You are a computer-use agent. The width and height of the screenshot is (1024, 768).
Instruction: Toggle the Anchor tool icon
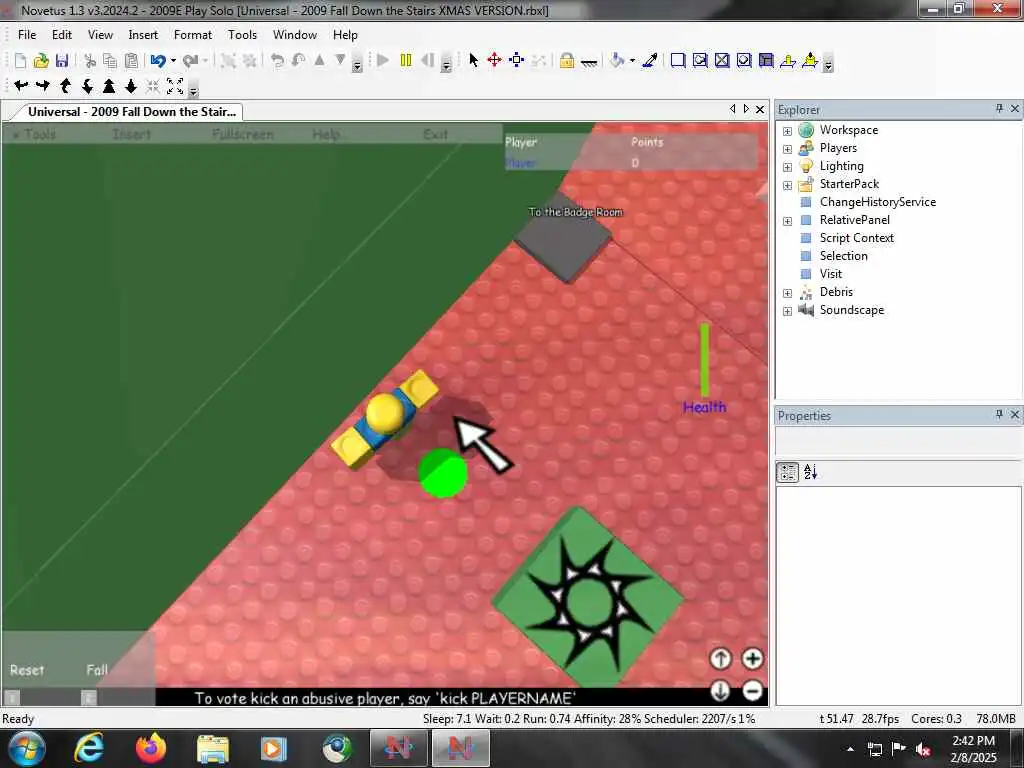pyautogui.click(x=589, y=62)
